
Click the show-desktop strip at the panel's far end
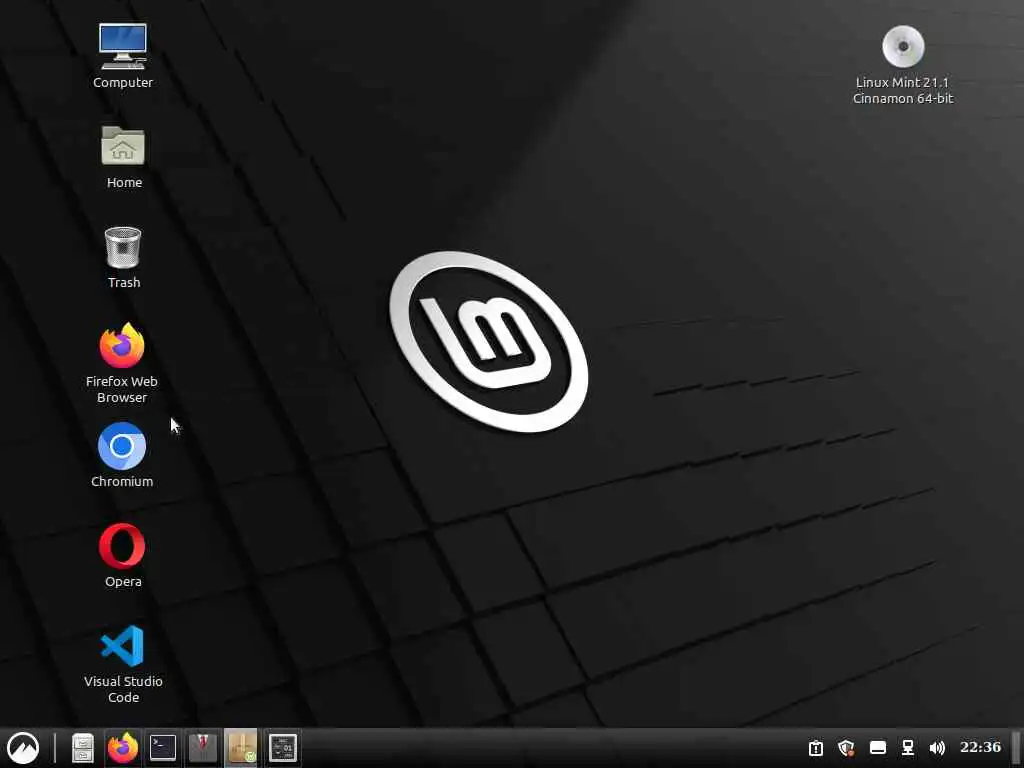click(1016, 748)
